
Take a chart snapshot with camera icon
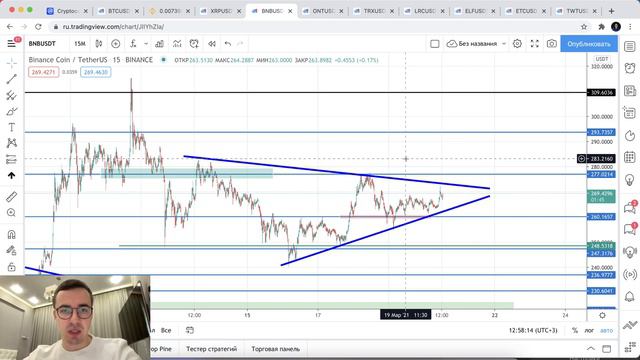point(551,44)
